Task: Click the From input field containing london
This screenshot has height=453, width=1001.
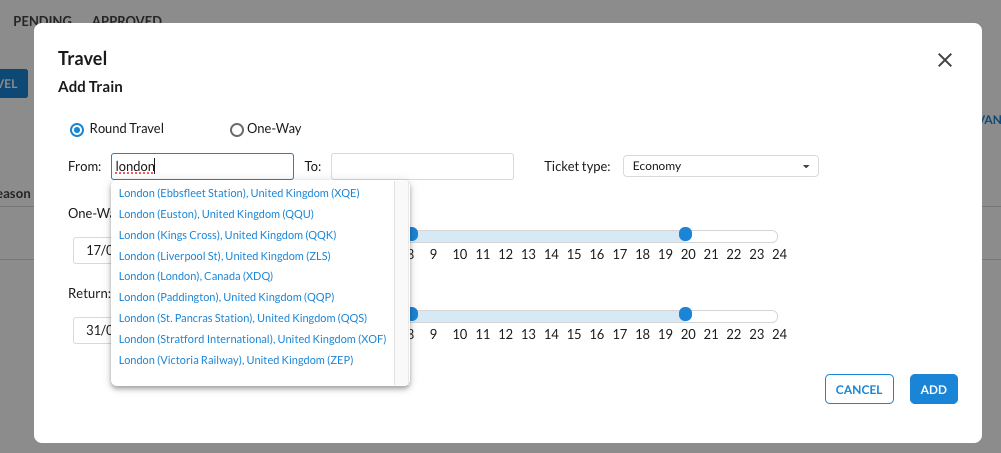Action: 202,167
